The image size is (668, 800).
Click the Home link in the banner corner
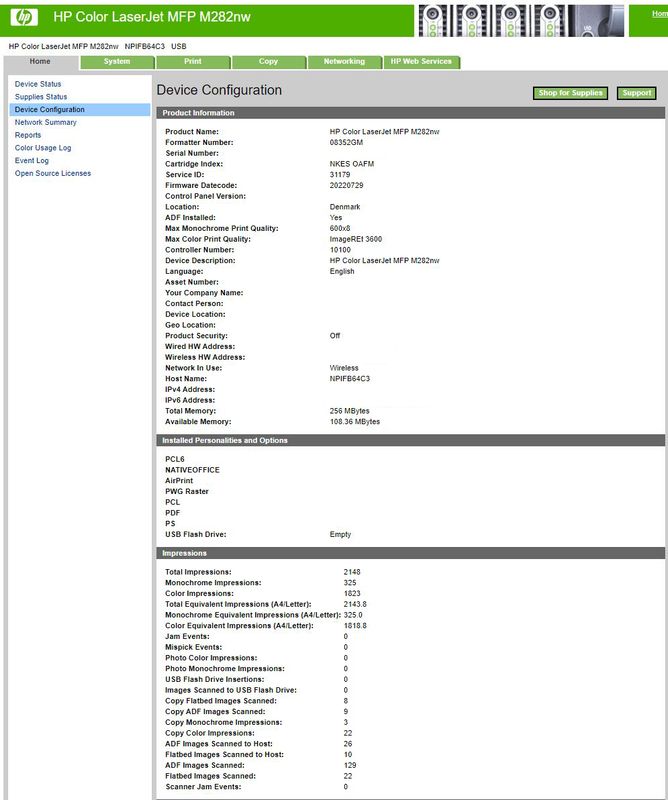[660, 14]
